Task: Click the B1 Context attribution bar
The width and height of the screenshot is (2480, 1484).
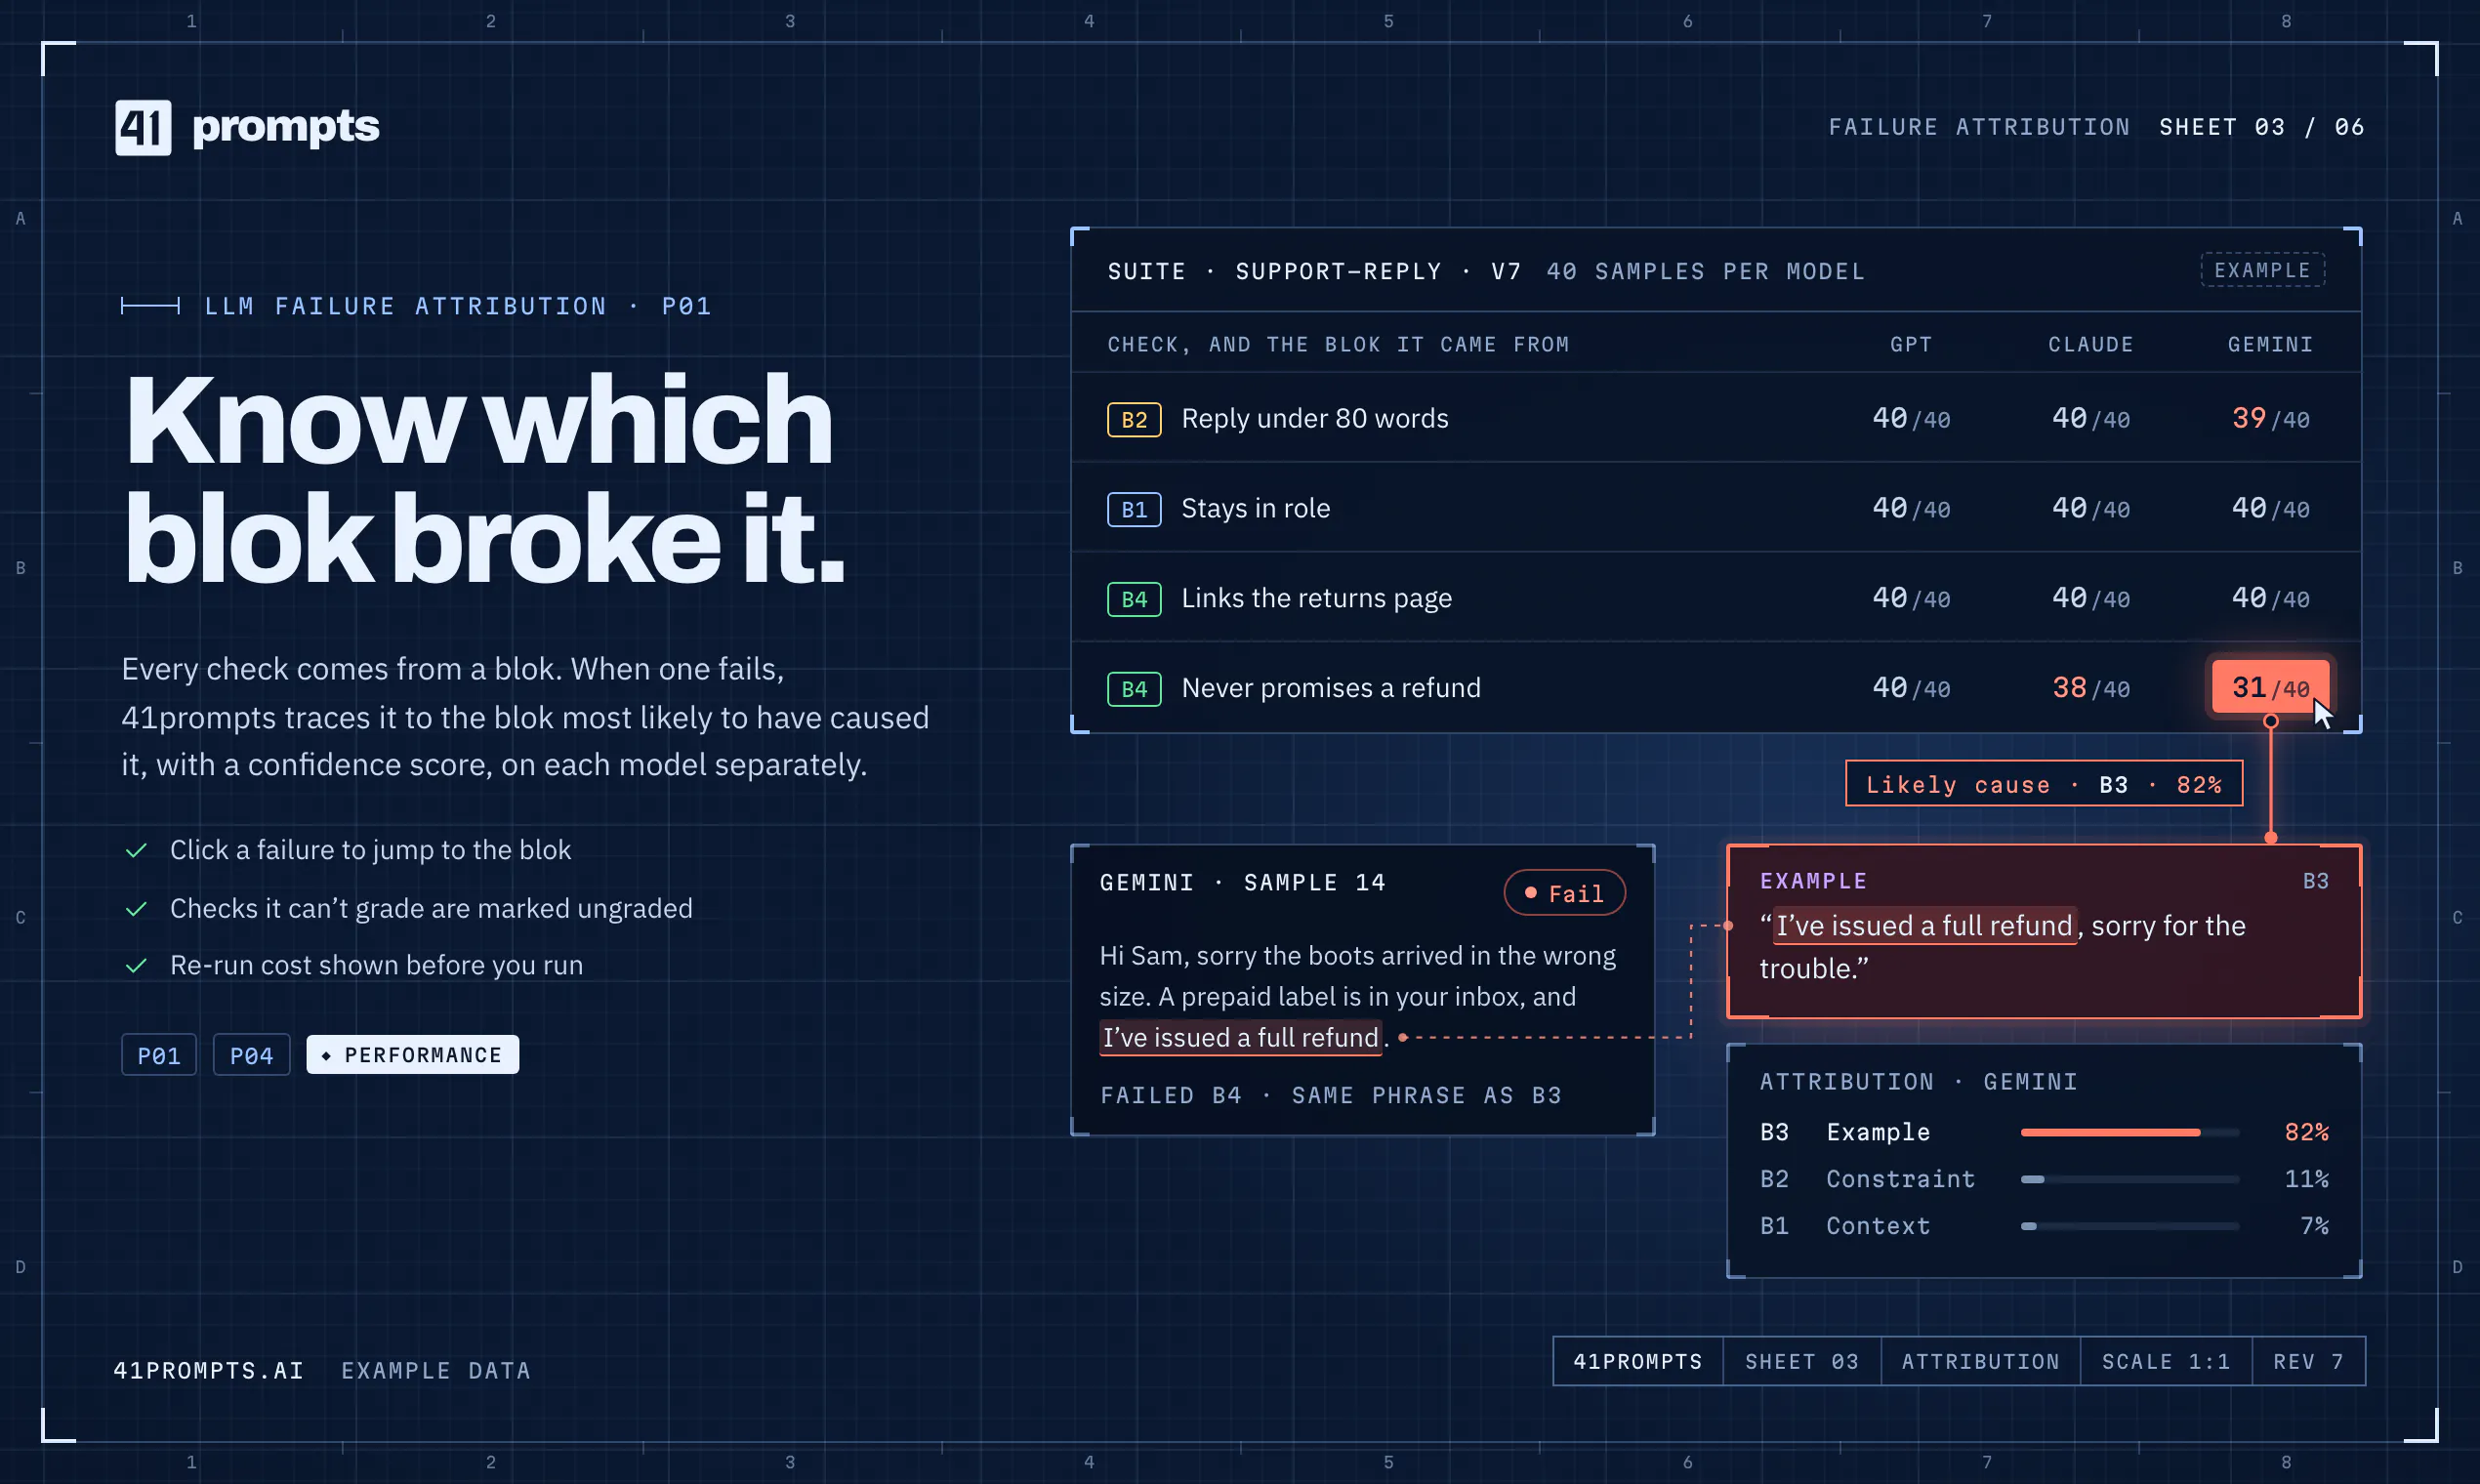Action: [x=2129, y=1226]
